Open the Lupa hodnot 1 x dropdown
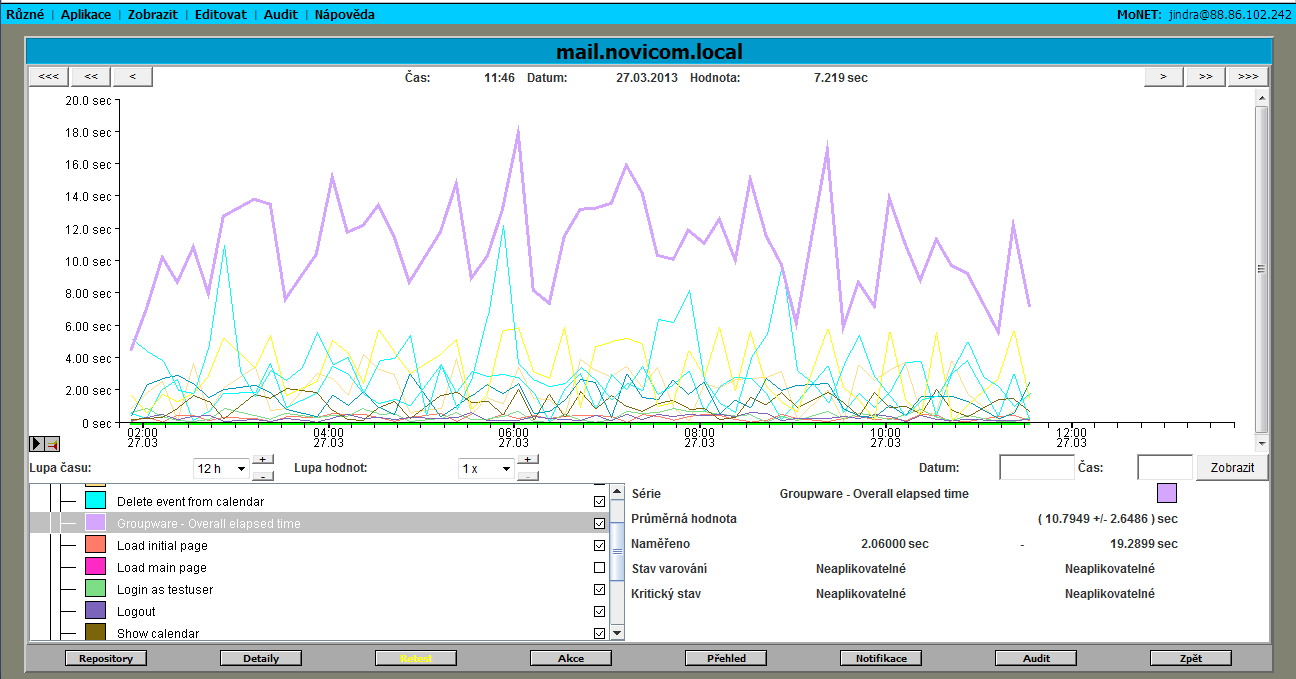This screenshot has width=1296, height=679. (486, 468)
